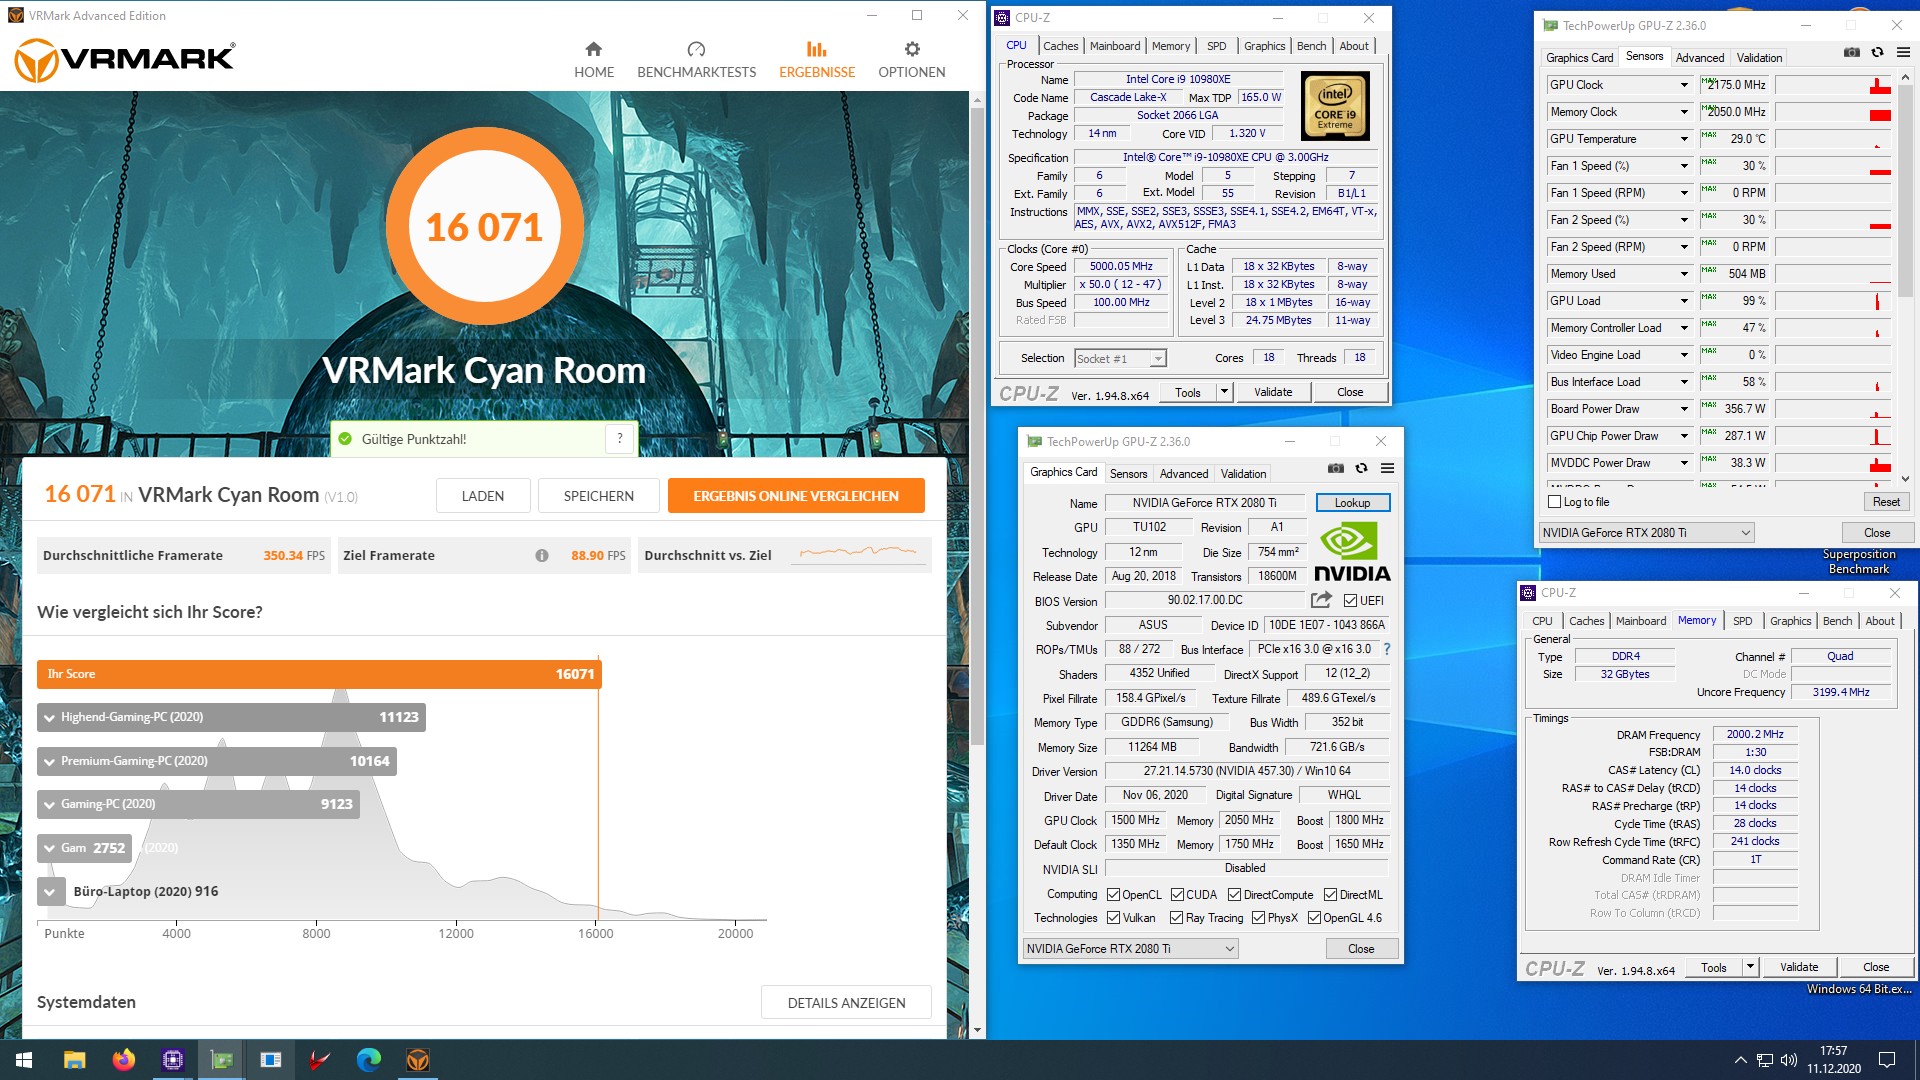Open hamburger menu in GPU-Z Graphics Card window

click(x=1387, y=468)
